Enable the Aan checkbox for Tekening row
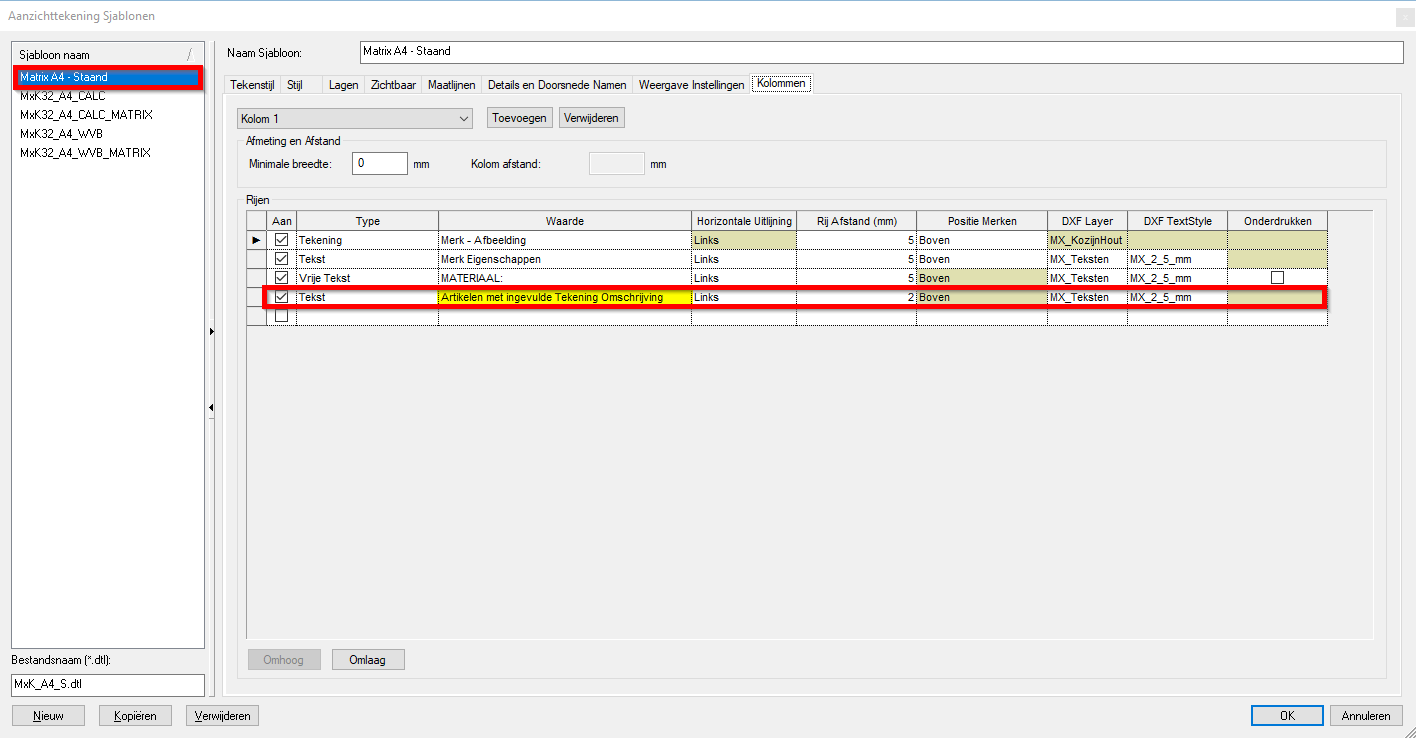 point(281,240)
